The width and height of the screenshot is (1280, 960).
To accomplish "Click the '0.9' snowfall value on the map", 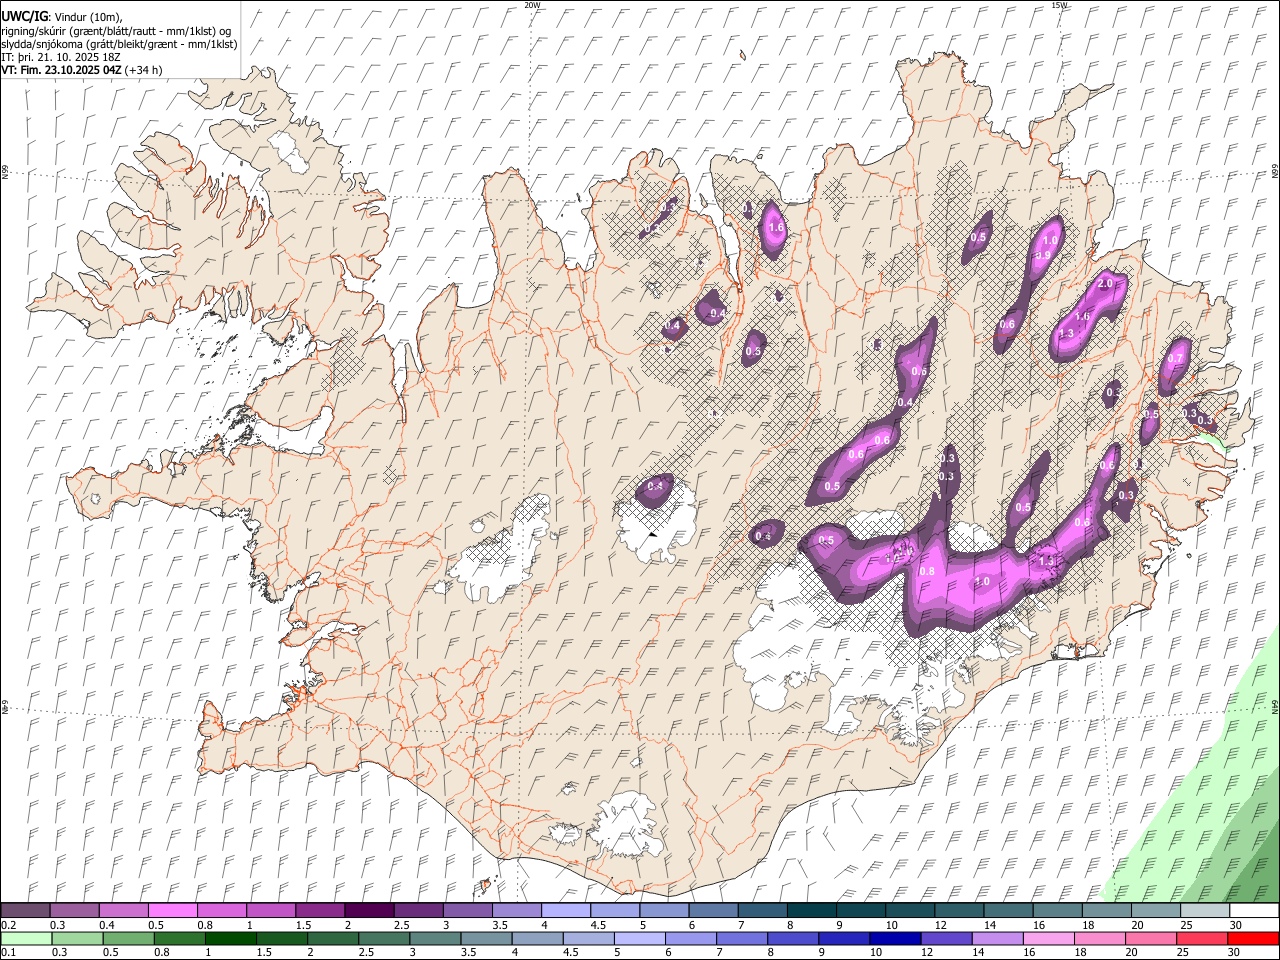I will (x=1042, y=256).
